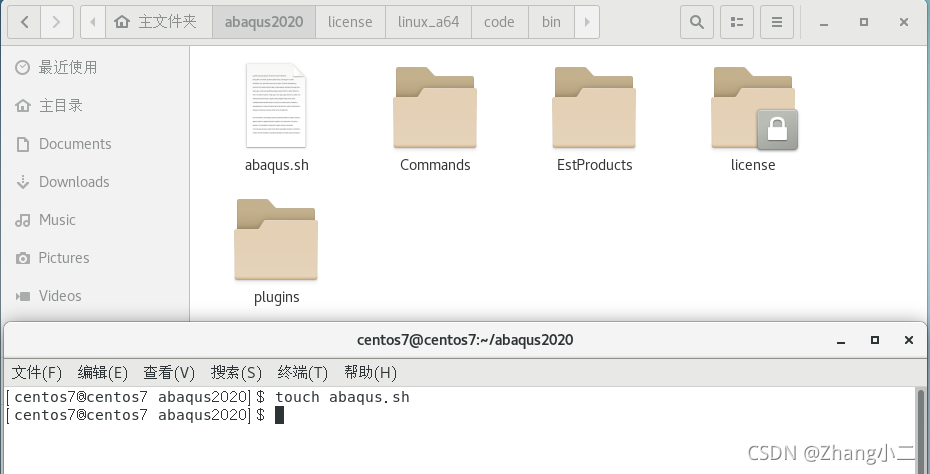Viewport: 930px width, 474px height.
Task: Open the hamburger options menu in toolbar
Action: coord(776,21)
